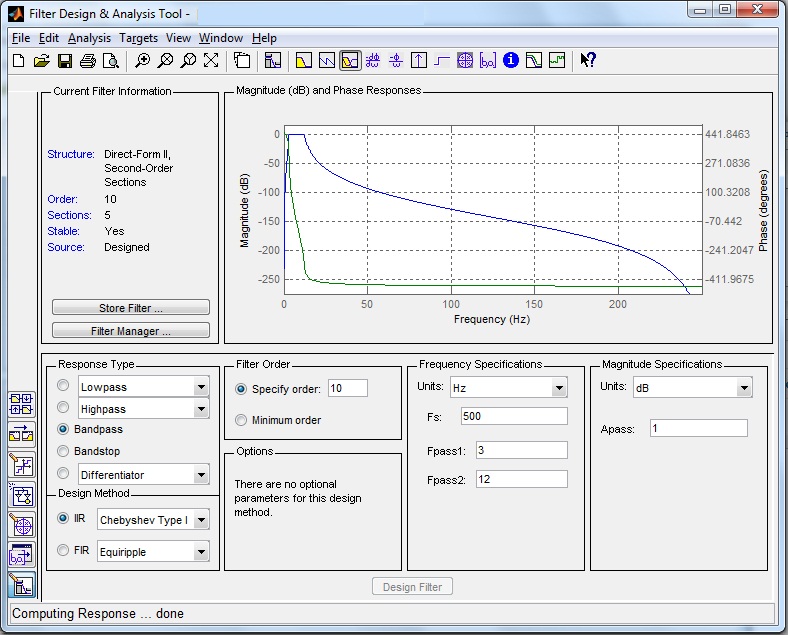
Task: Open the Targets menu
Action: point(138,38)
